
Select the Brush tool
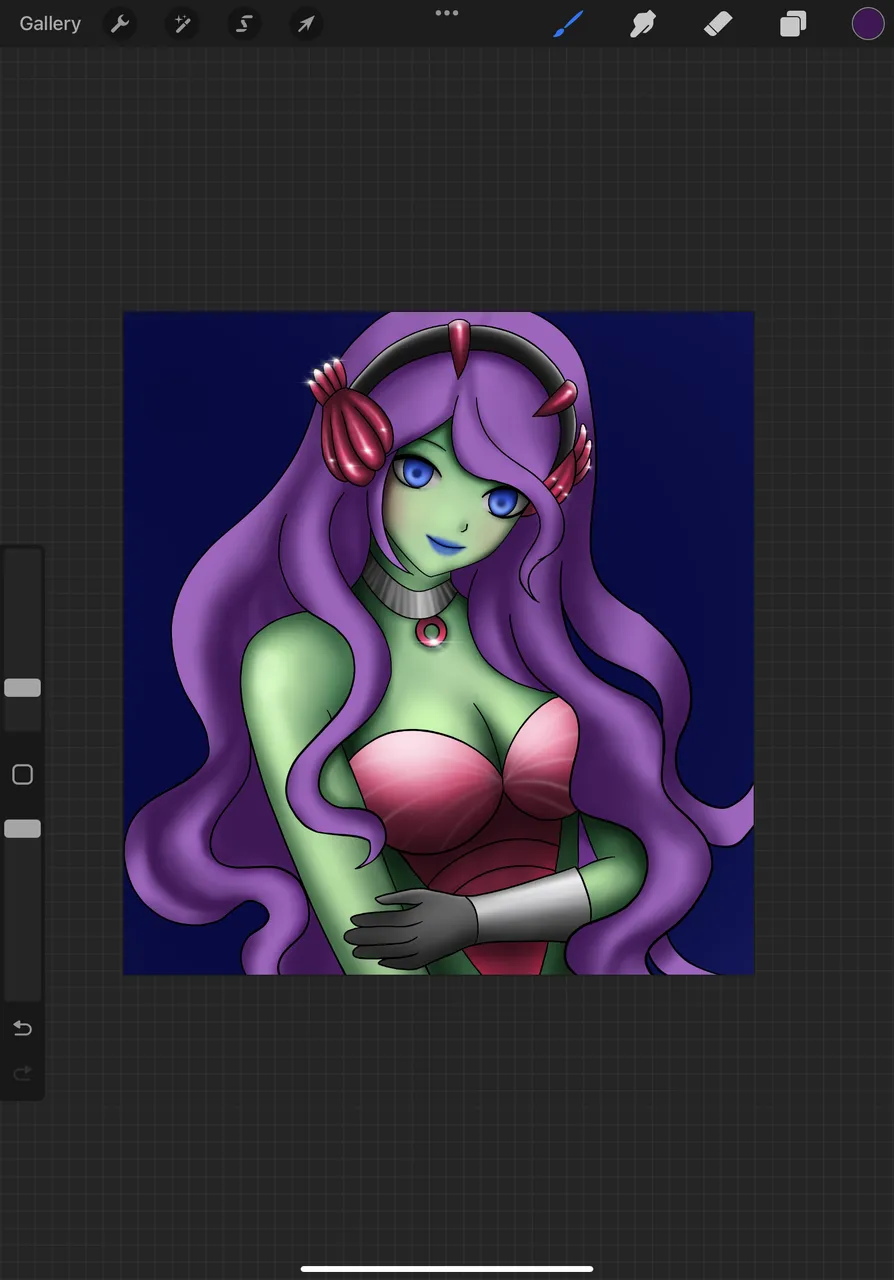568,24
